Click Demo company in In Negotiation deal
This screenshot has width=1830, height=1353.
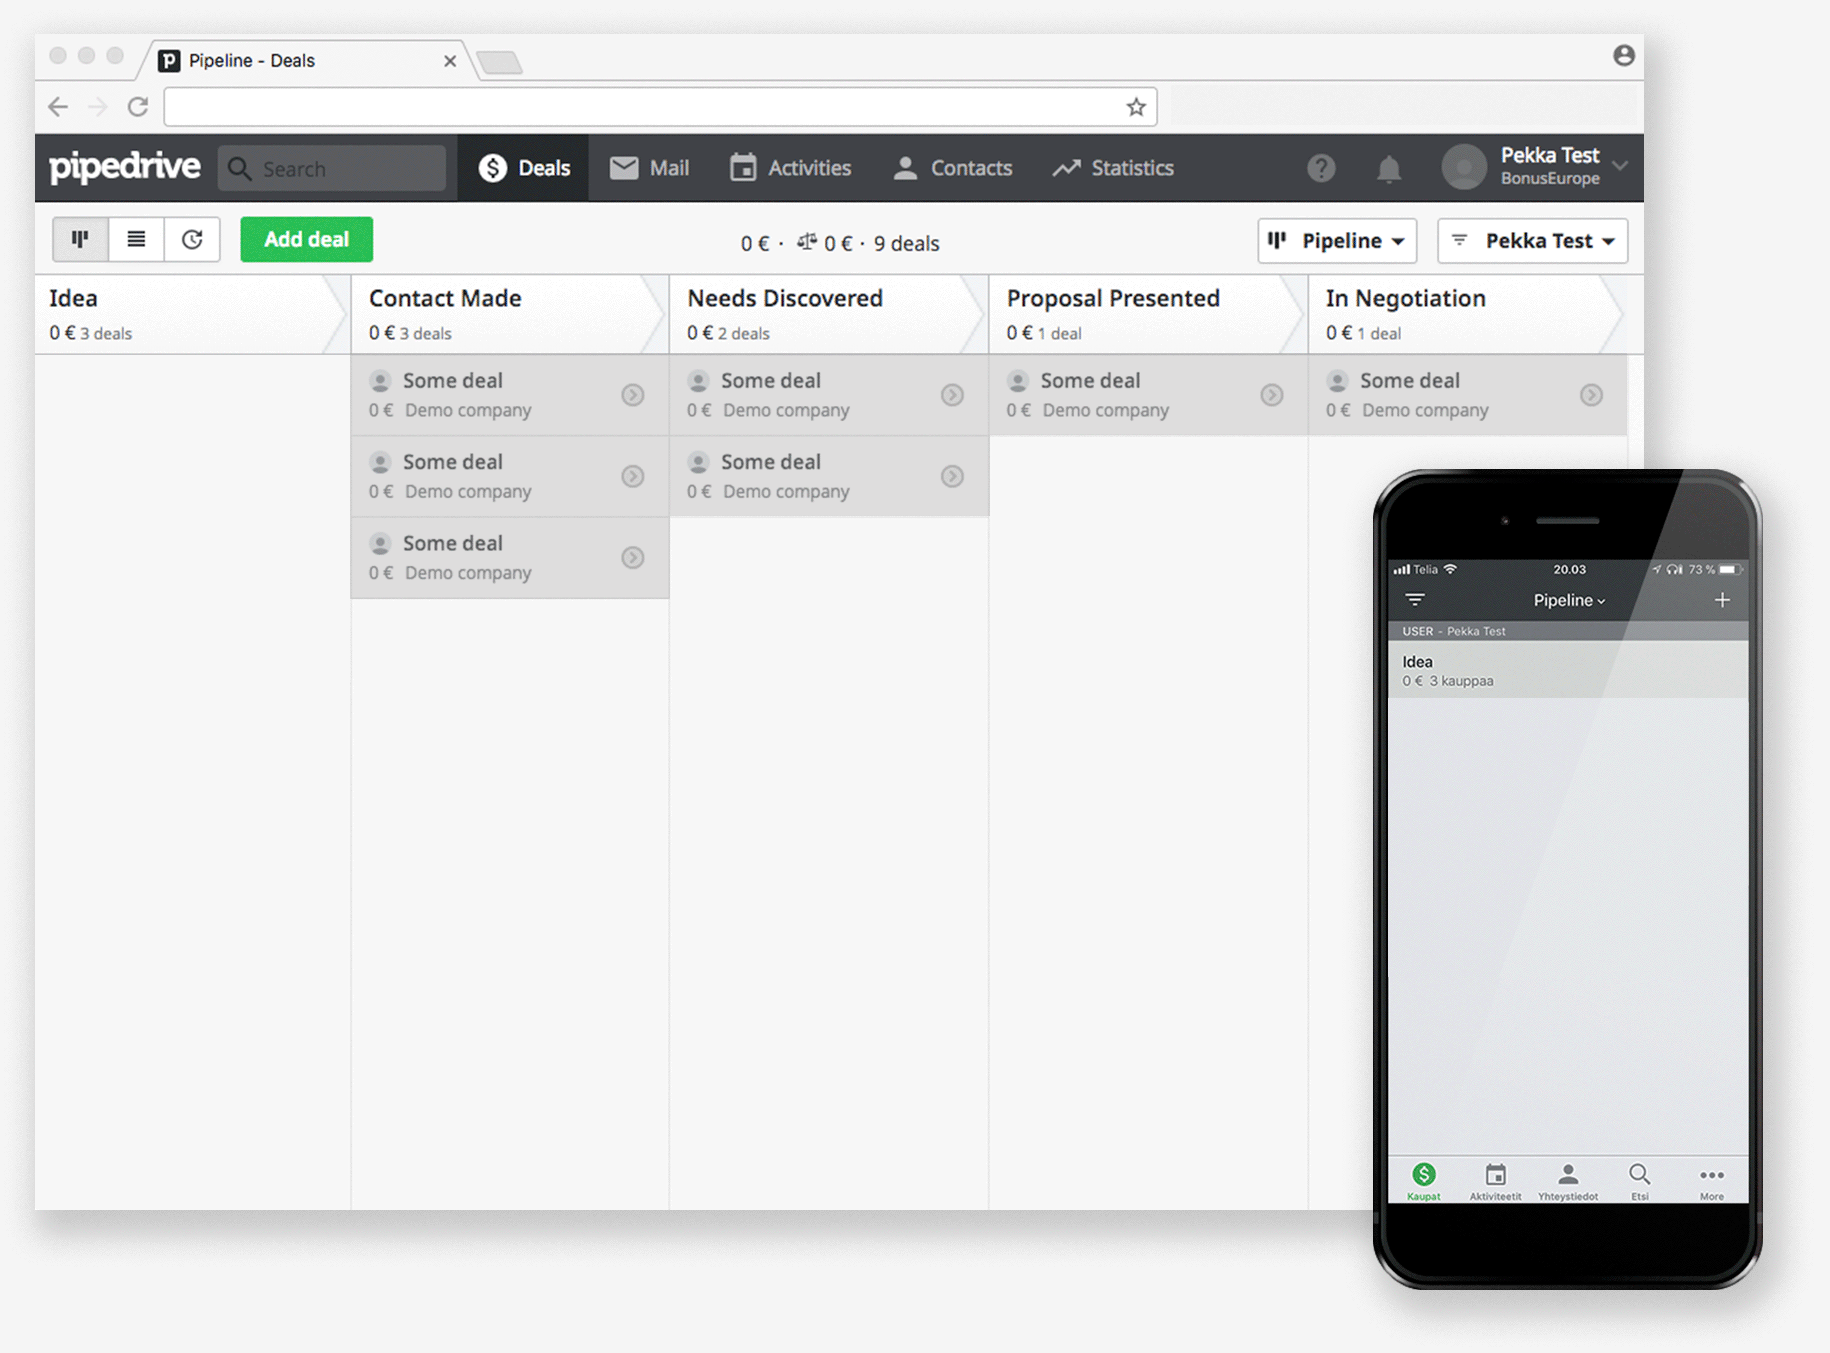(x=1425, y=410)
